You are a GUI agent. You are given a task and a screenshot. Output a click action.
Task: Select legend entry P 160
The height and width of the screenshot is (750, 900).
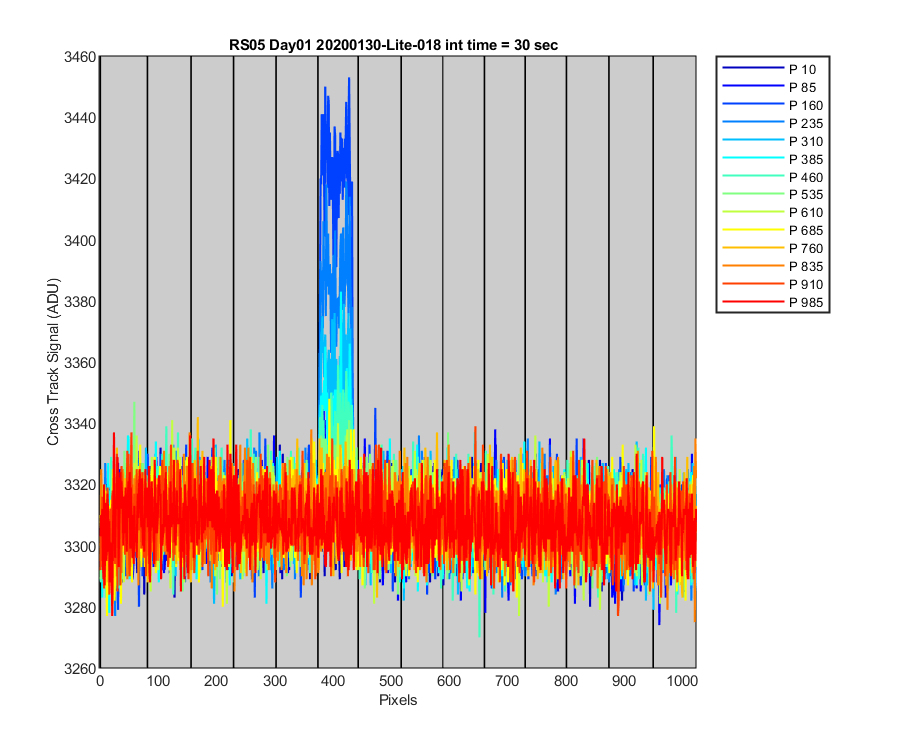click(773, 106)
